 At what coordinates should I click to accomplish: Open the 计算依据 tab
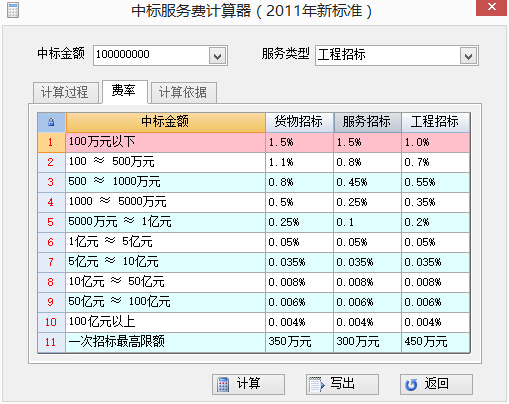pyautogui.click(x=184, y=92)
